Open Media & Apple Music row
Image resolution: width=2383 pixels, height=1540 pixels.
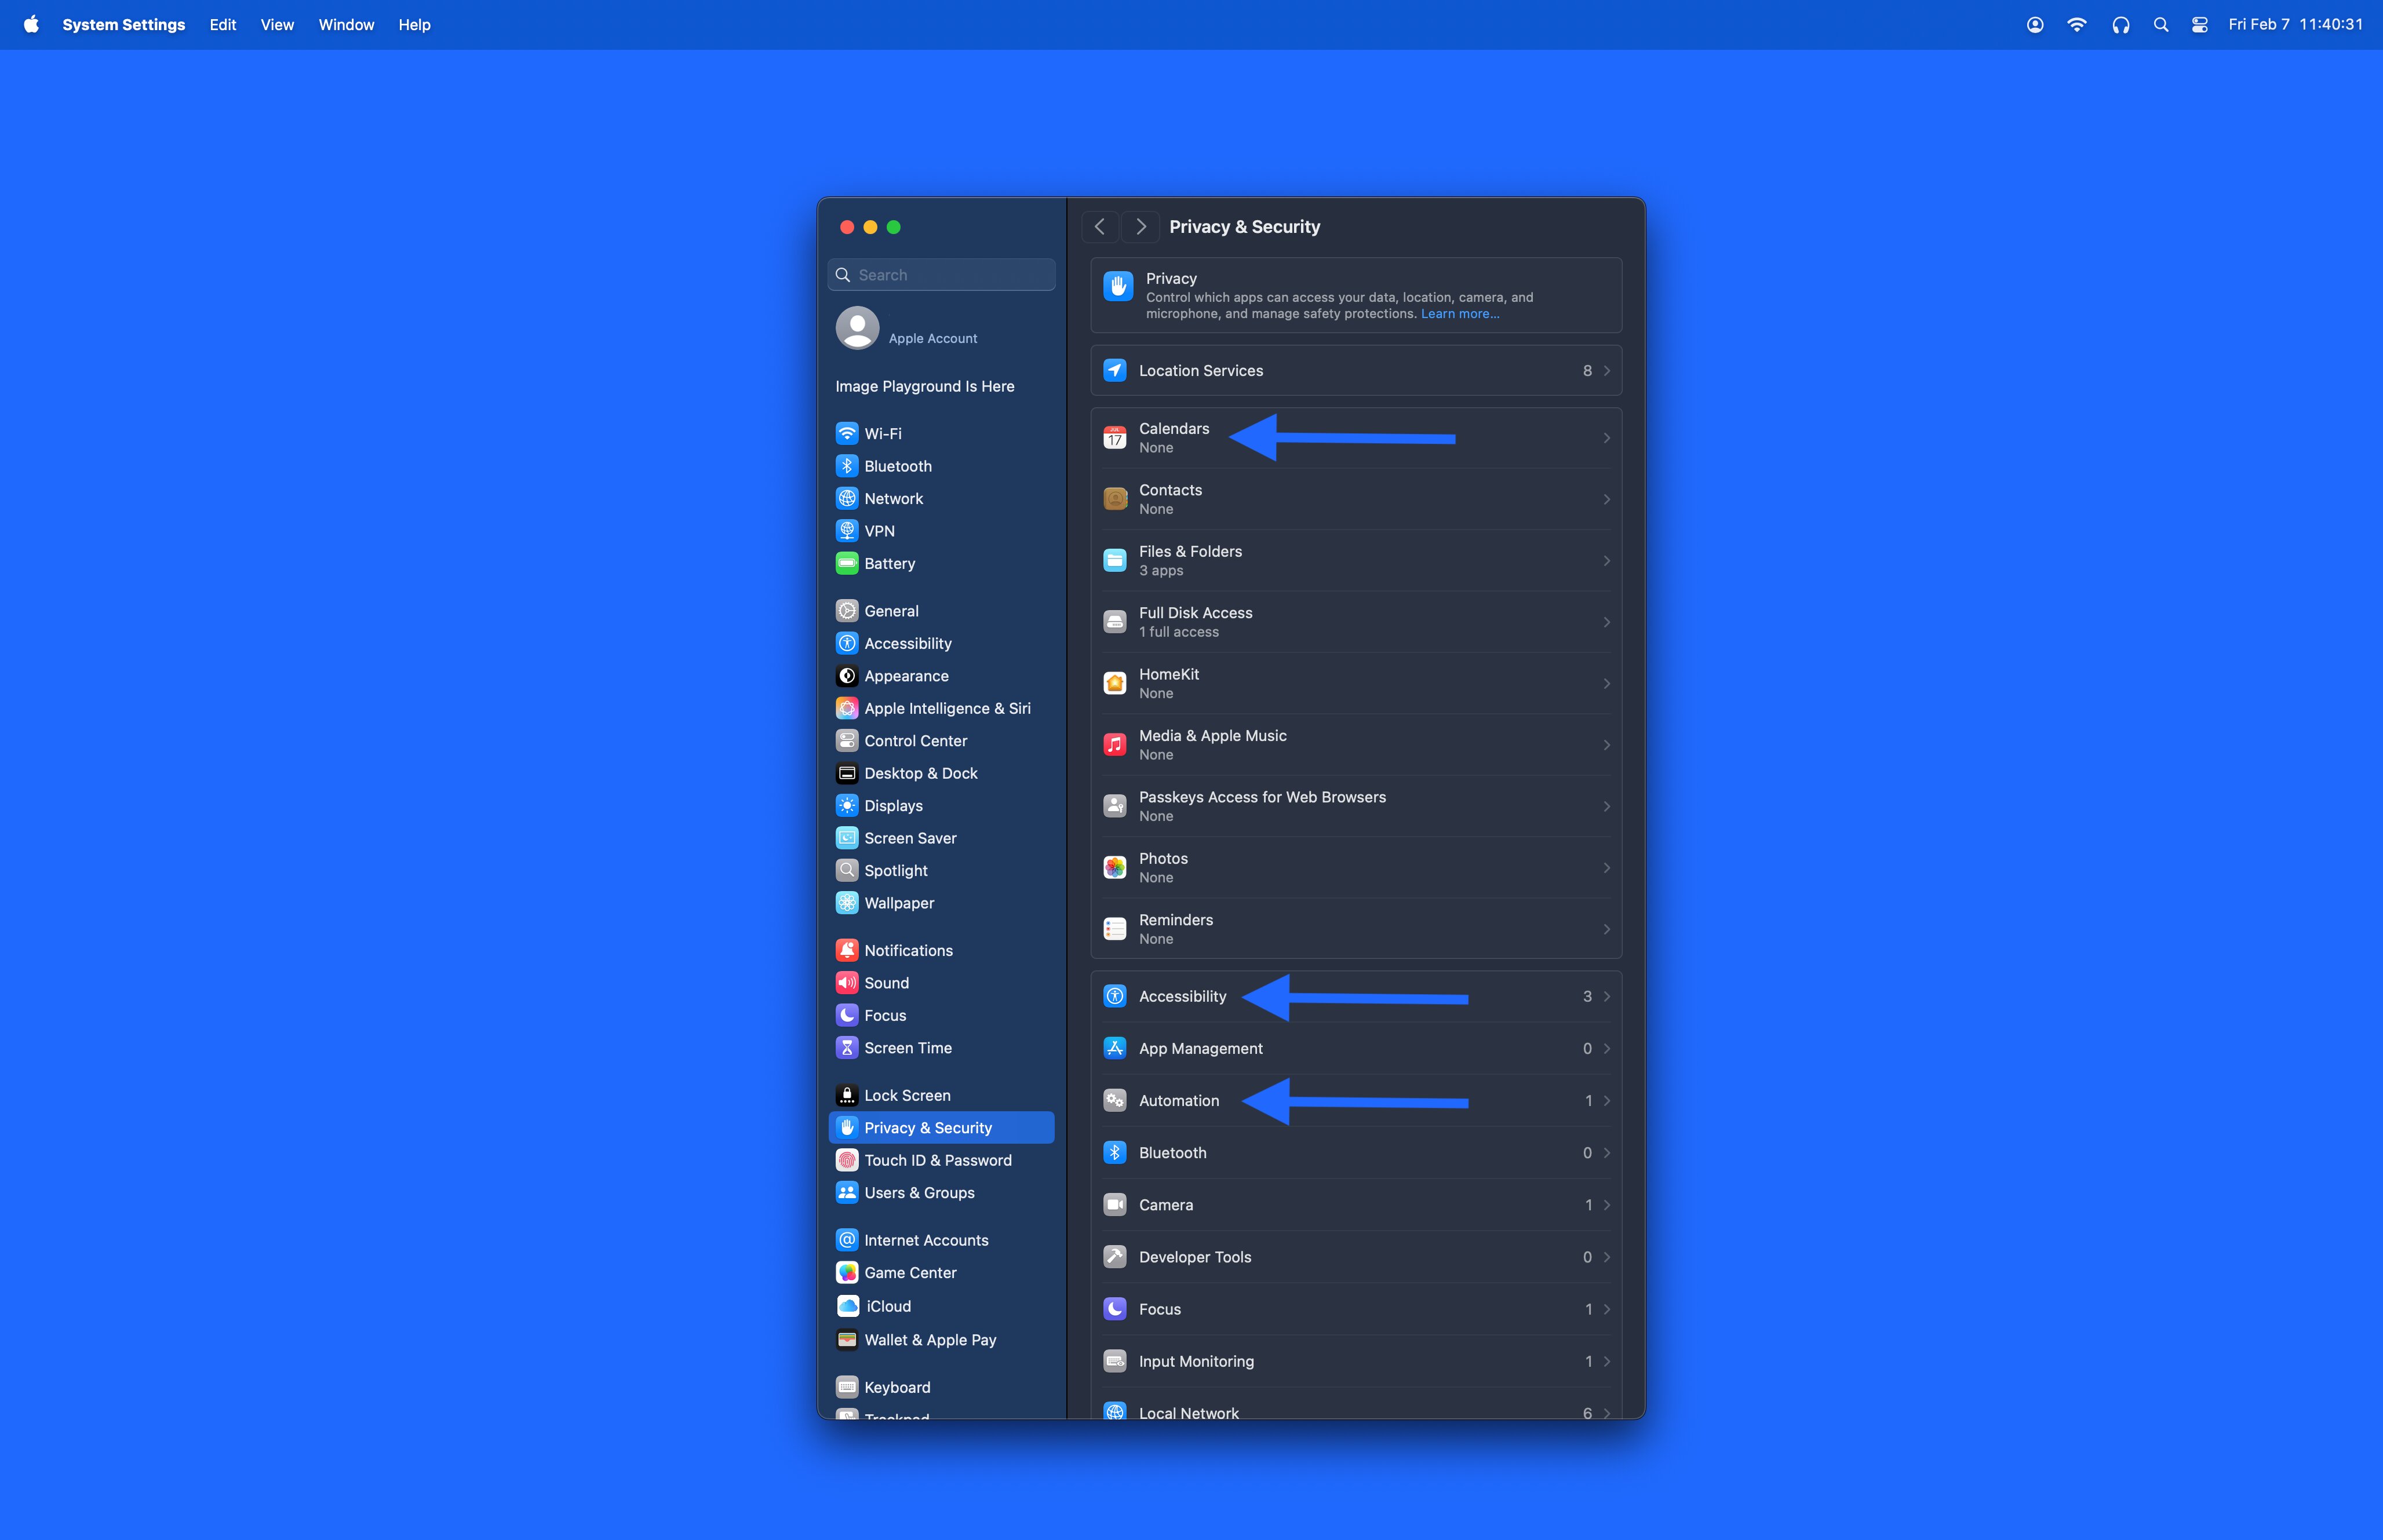[1356, 745]
